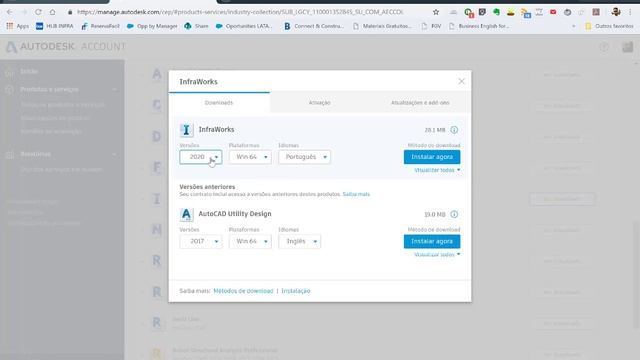The width and height of the screenshot is (640, 360).
Task: Bookmark page with the star icon
Action: (436, 12)
